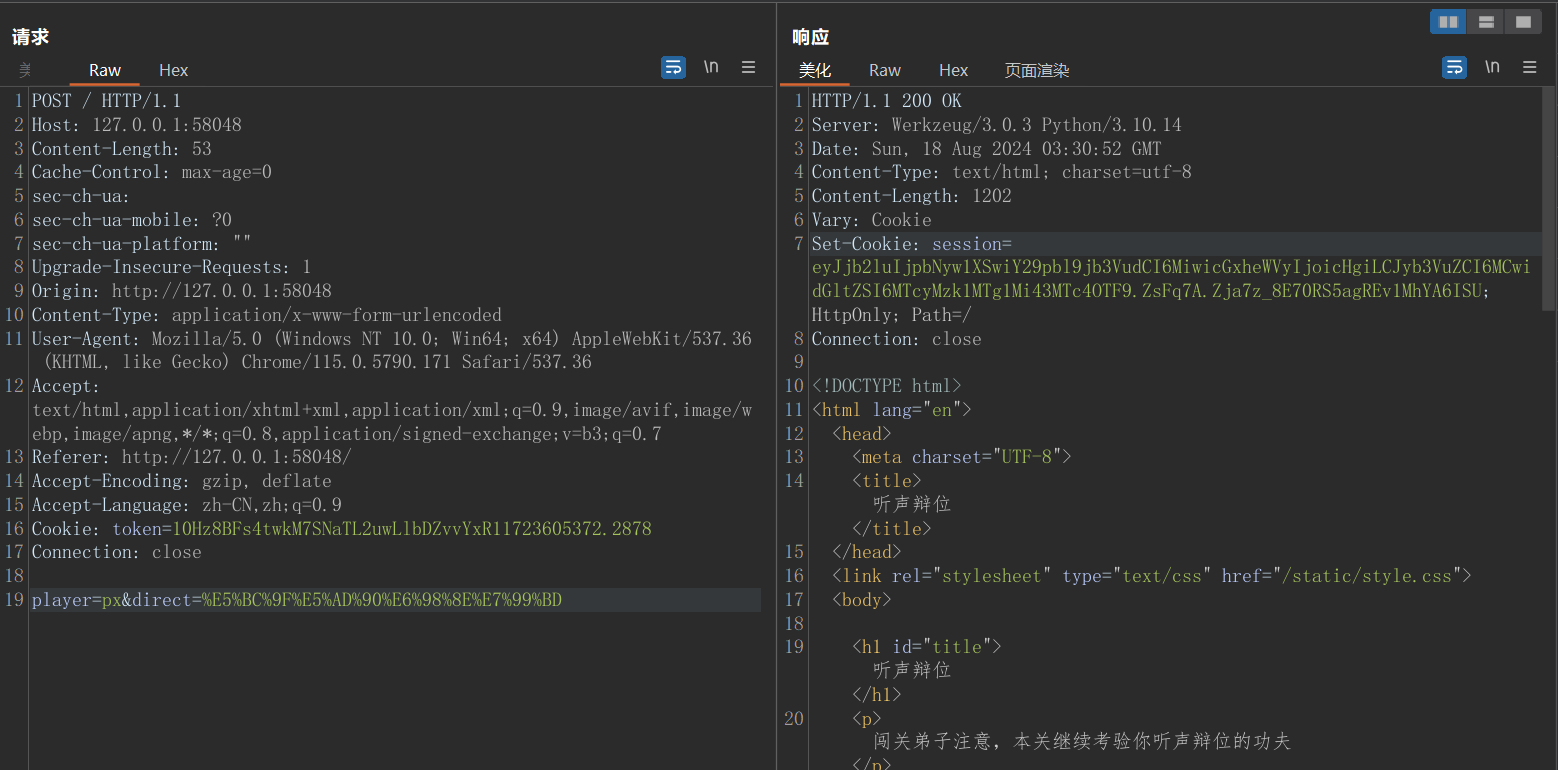The width and height of the screenshot is (1558, 770).
Task: Click the Origin header line
Action: tap(181, 291)
